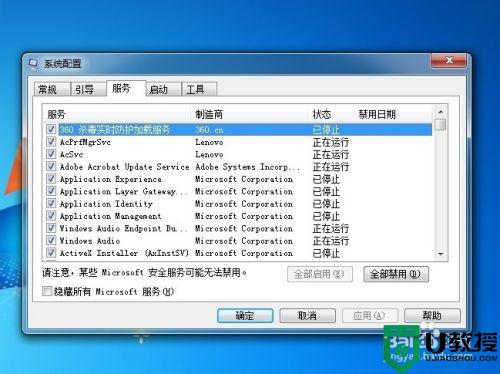Uncheck Application Identity service checkbox
The height and width of the screenshot is (374, 500).
click(x=51, y=203)
